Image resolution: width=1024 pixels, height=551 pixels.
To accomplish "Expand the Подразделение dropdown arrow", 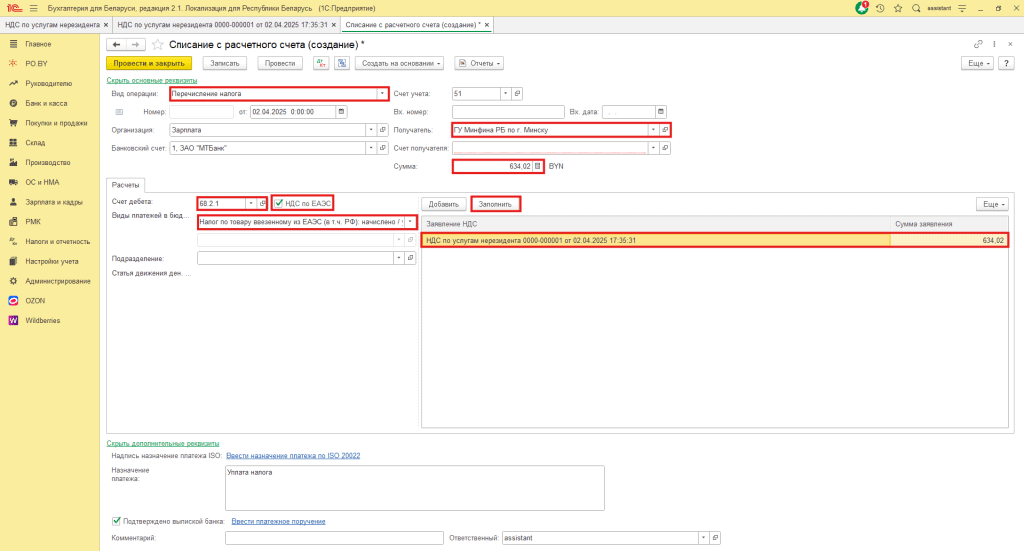I will tap(398, 259).
